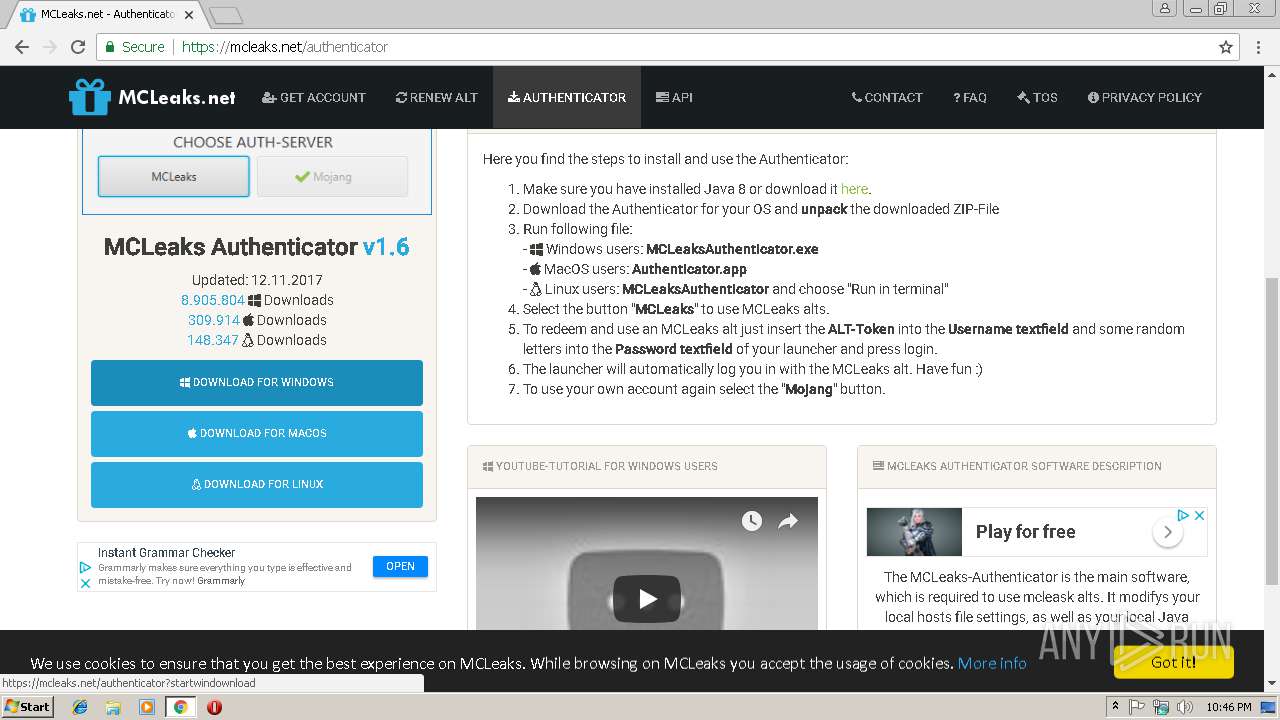The width and height of the screenshot is (1280, 720).
Task: Select the MCLeaks auth-server option
Action: pyautogui.click(x=174, y=177)
